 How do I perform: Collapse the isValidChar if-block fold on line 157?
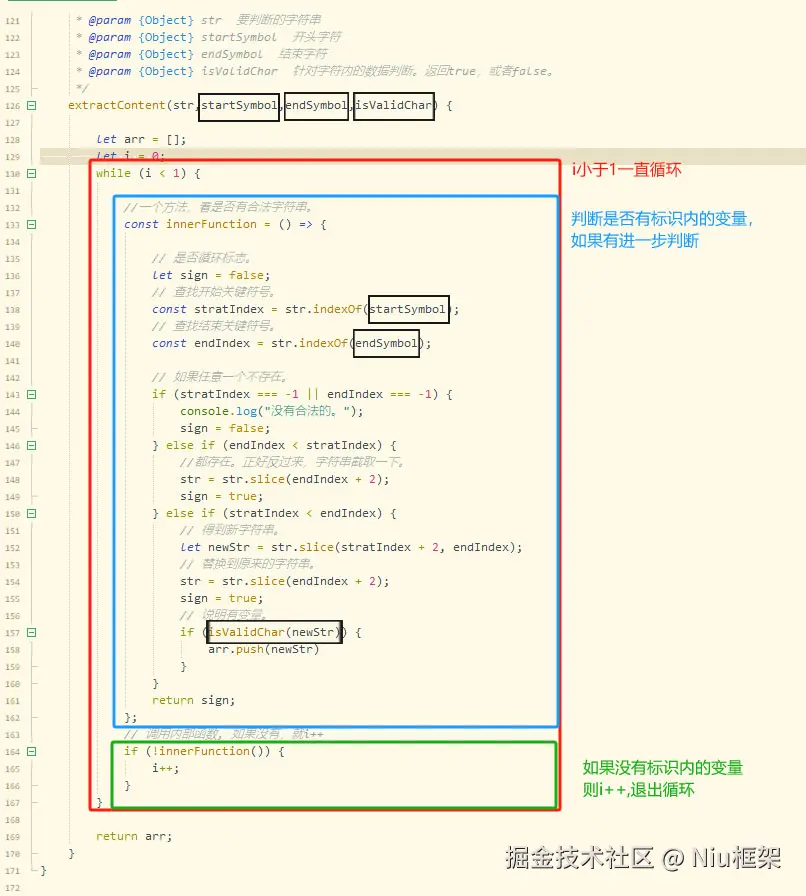click(x=33, y=632)
